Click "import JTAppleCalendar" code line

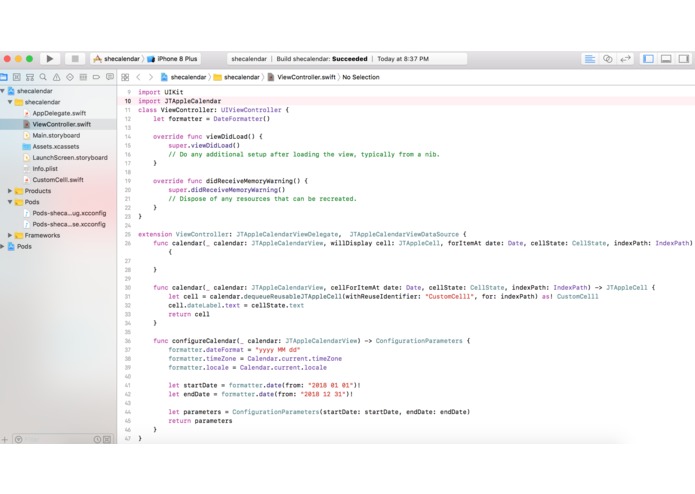pyautogui.click(x=180, y=101)
